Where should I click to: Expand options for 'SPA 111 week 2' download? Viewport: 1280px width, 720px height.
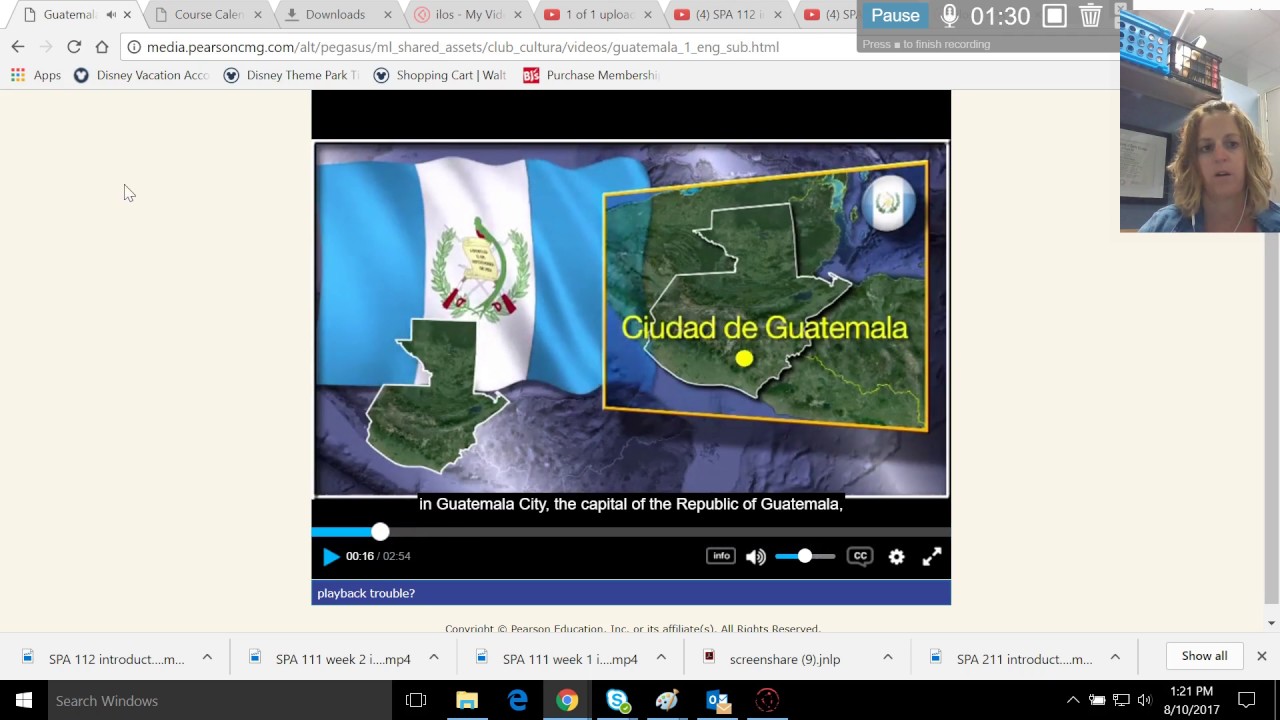[x=434, y=657]
